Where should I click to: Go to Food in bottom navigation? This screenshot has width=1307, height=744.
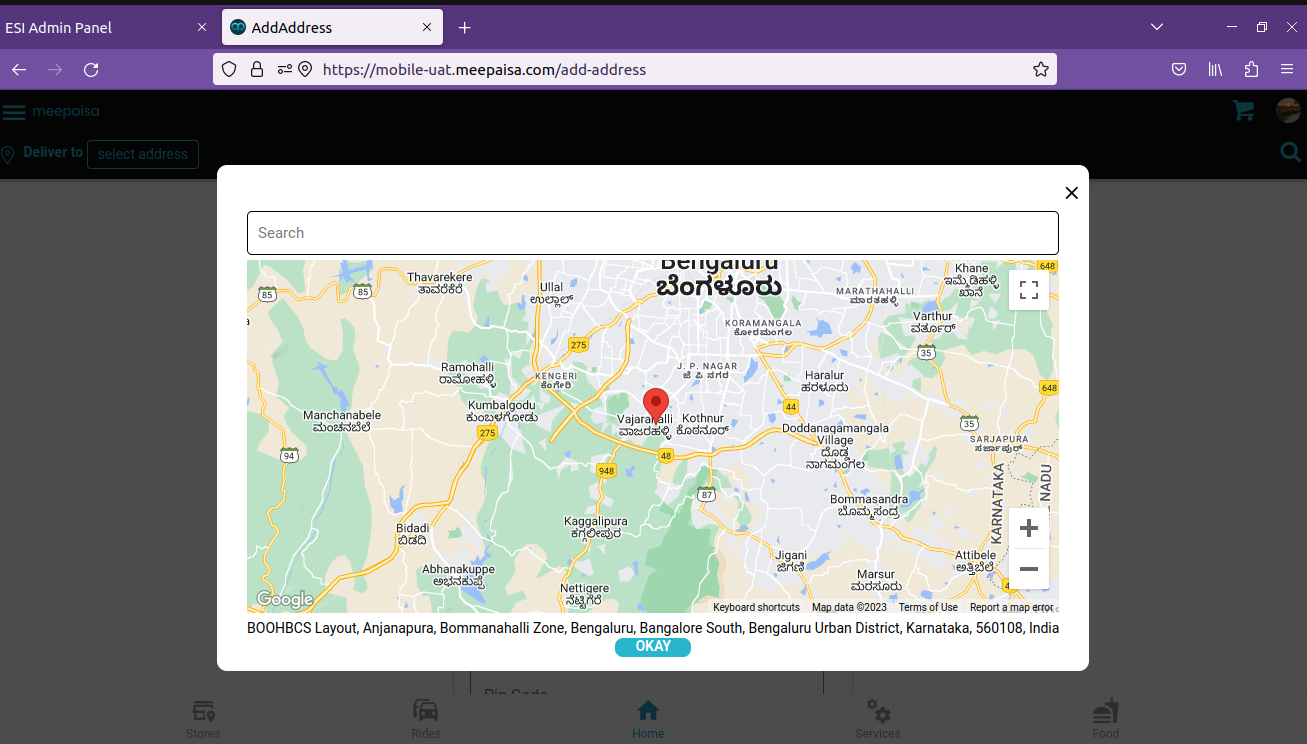click(x=1106, y=720)
